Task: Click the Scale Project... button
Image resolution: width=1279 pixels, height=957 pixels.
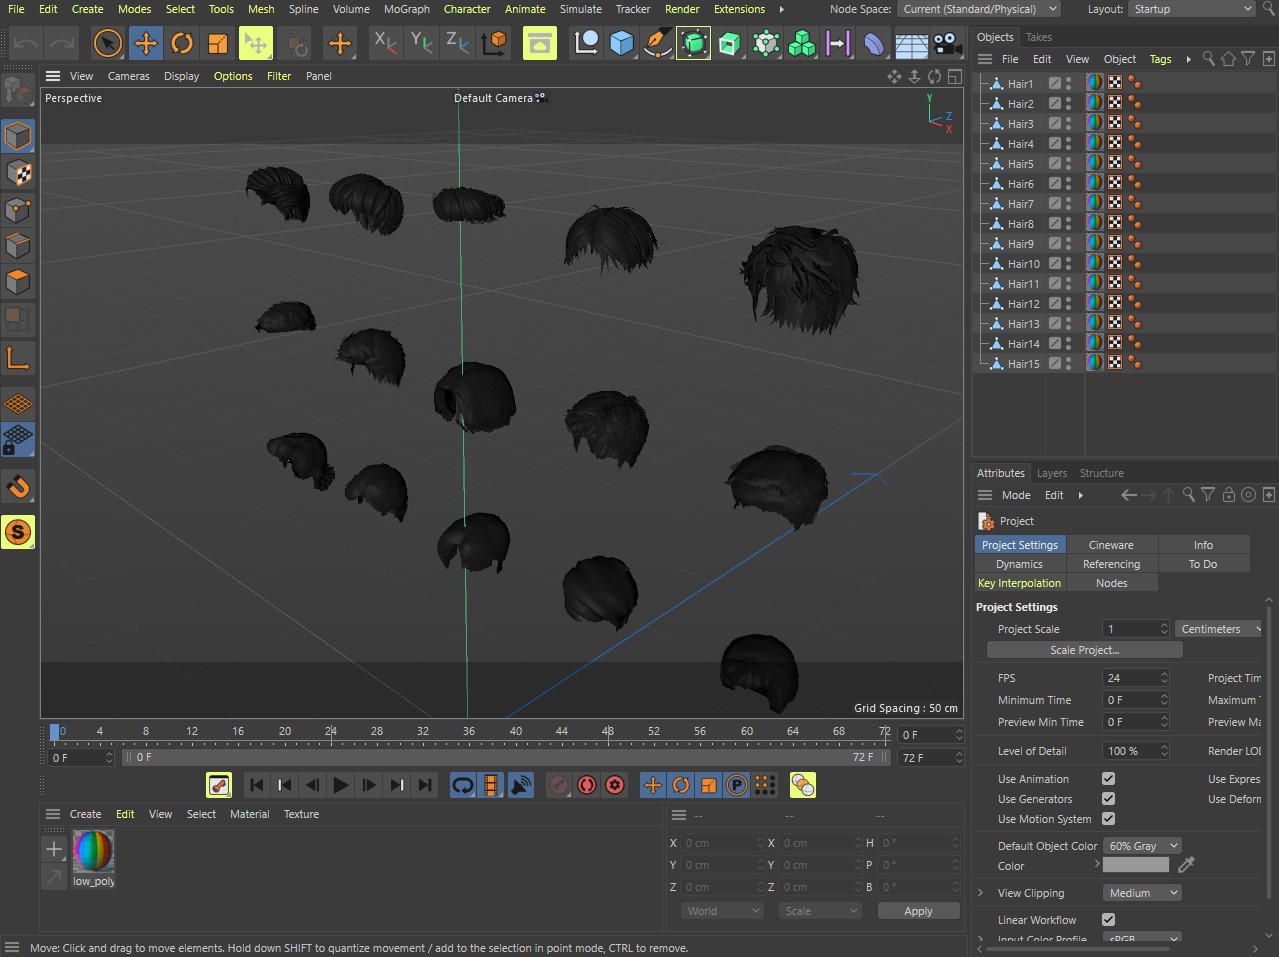Action: pos(1084,650)
